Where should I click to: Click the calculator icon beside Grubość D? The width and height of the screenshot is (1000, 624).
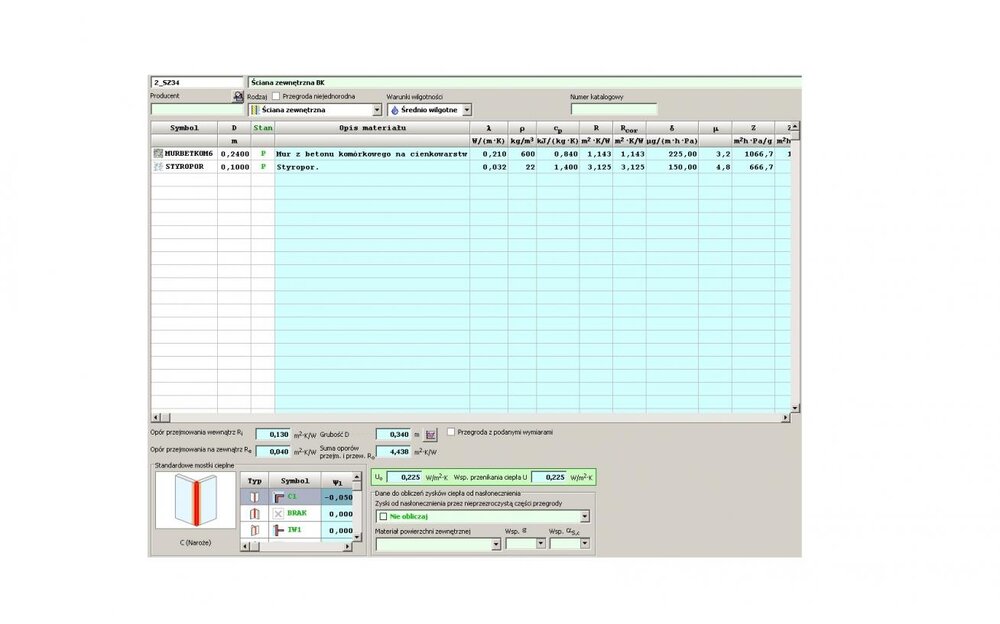tap(432, 435)
